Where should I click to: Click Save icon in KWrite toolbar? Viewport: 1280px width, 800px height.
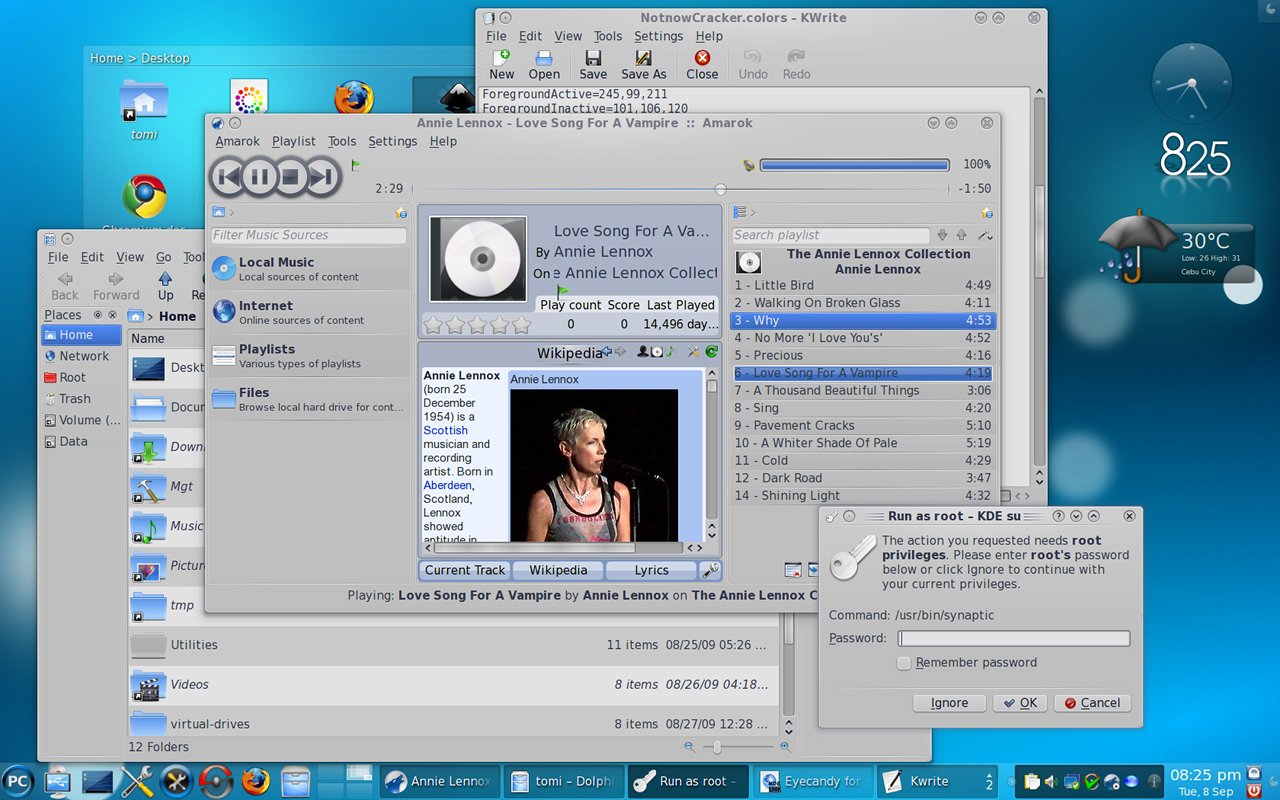click(x=593, y=58)
